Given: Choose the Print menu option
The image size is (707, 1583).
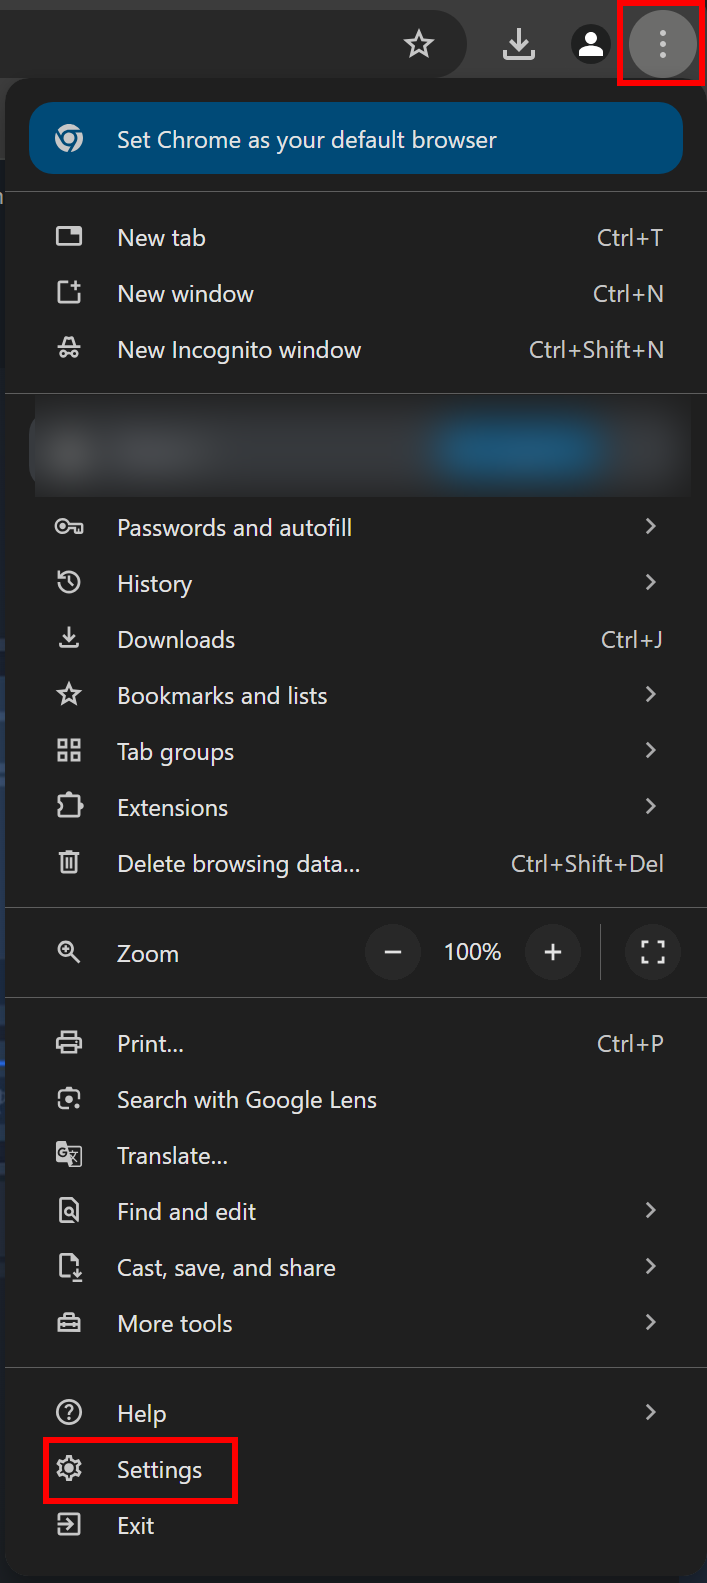Looking at the screenshot, I should click(x=150, y=1044).
